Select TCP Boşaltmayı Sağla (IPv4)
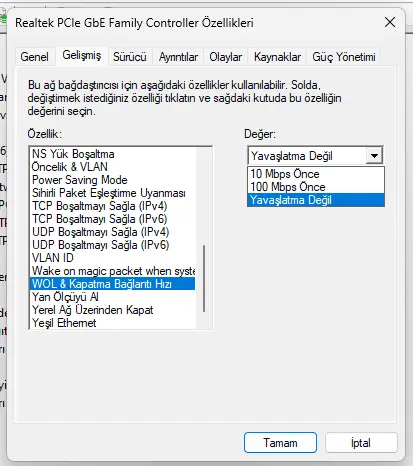This screenshot has height=466, width=413. tap(113, 206)
